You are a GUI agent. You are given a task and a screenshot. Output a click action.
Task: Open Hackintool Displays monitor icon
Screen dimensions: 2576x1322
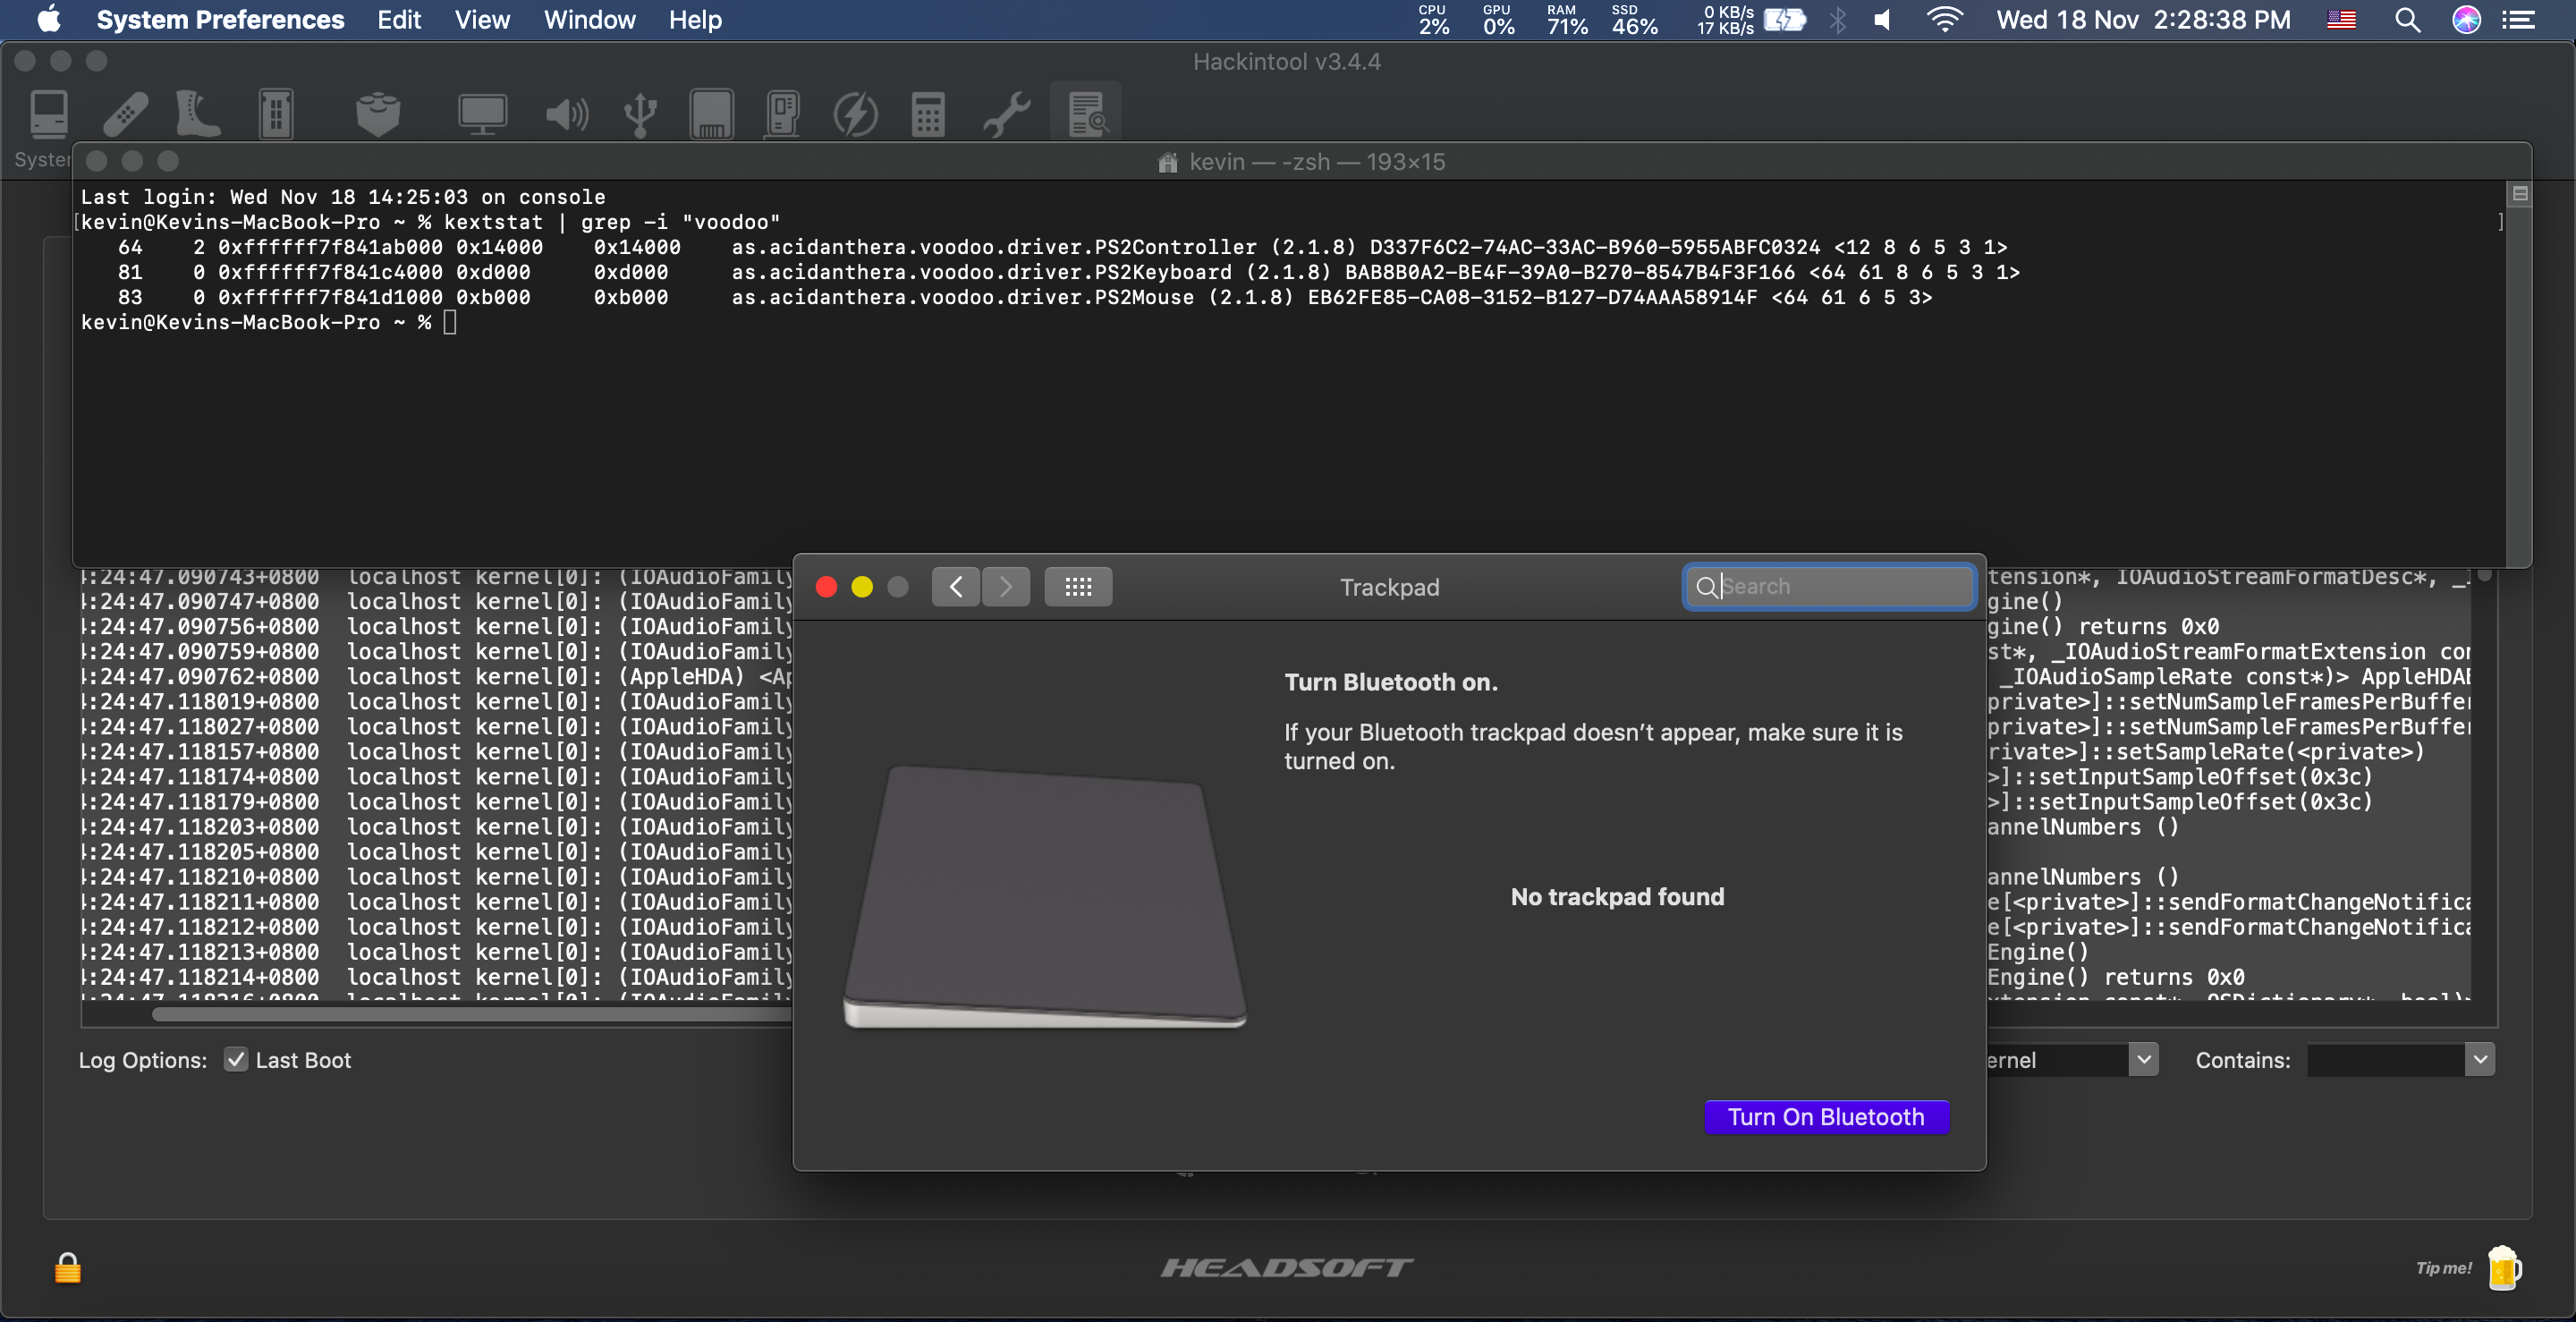[482, 114]
